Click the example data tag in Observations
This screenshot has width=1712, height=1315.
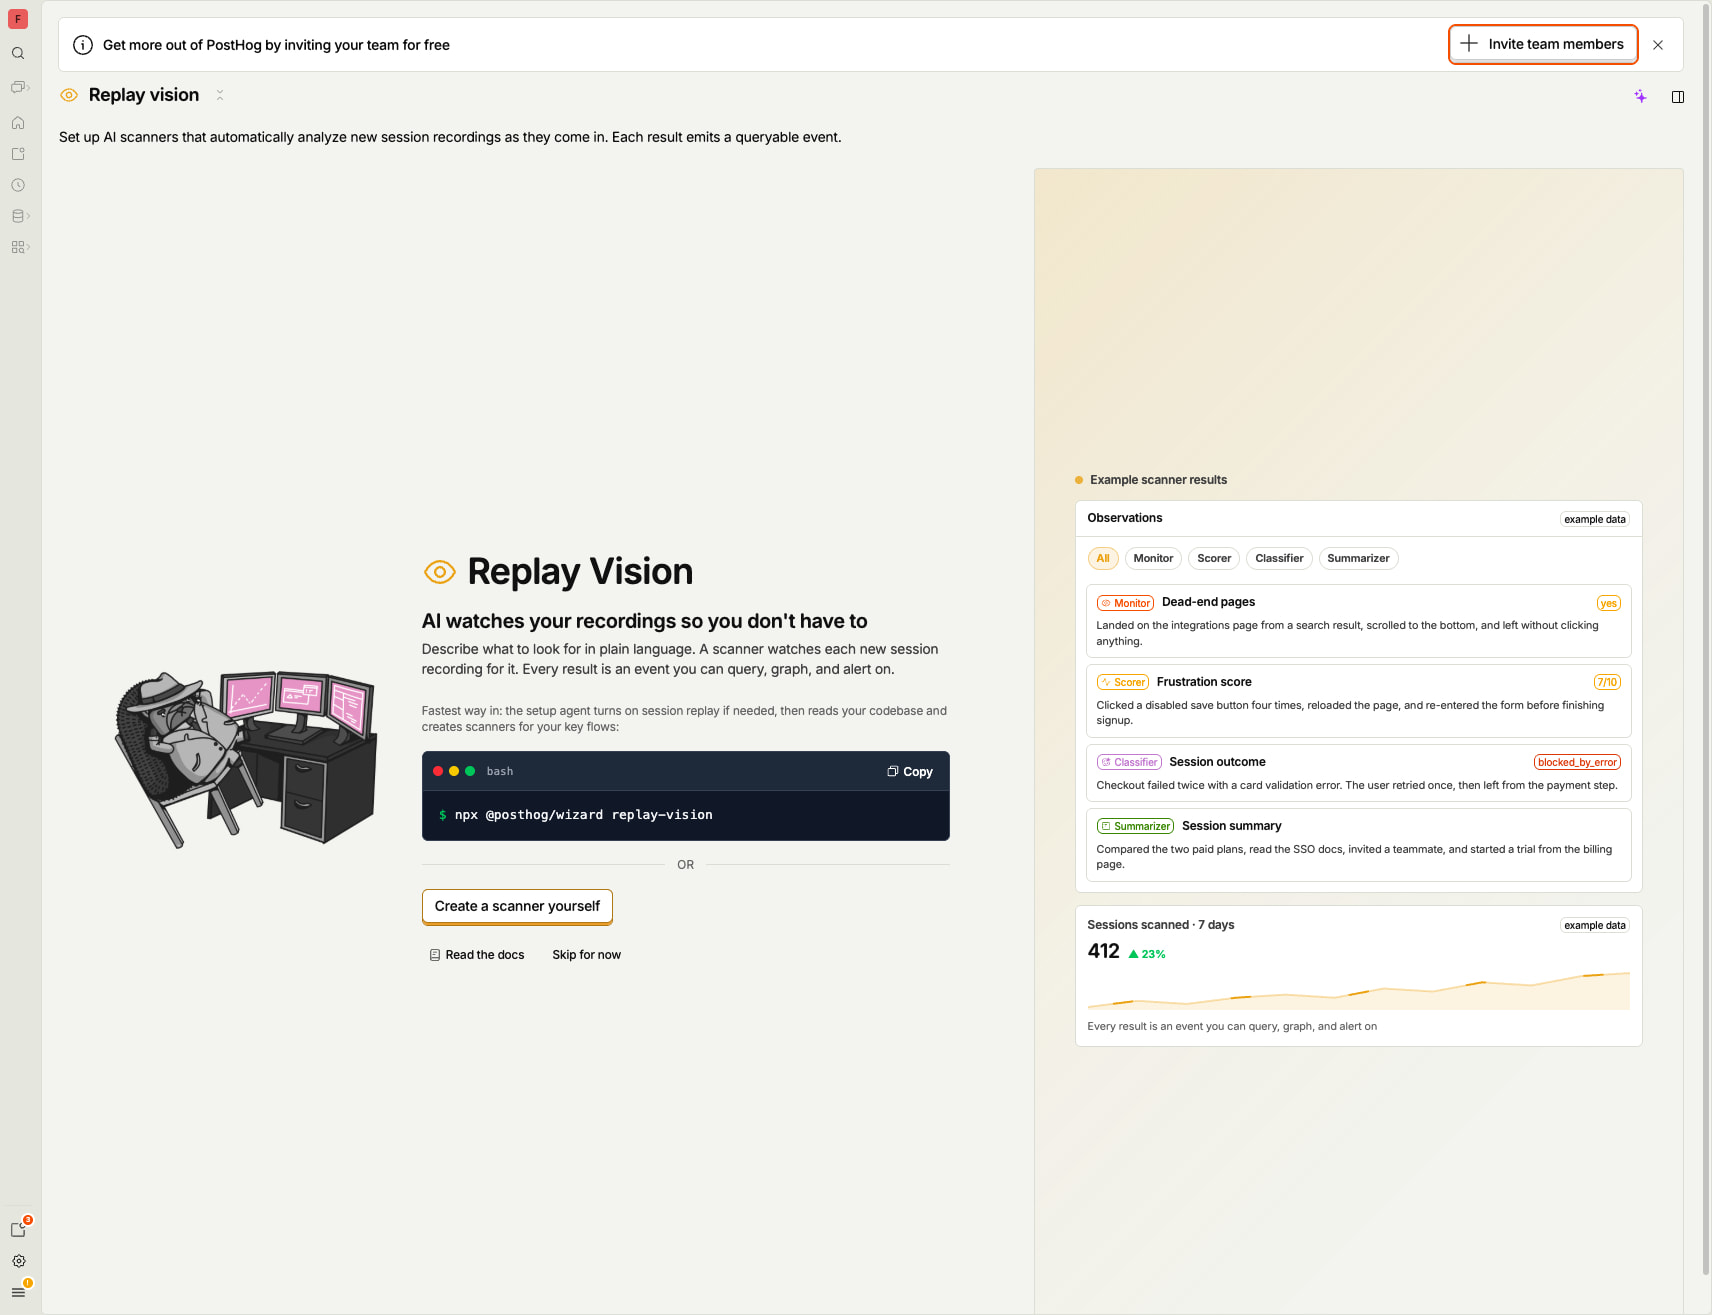[x=1594, y=519]
